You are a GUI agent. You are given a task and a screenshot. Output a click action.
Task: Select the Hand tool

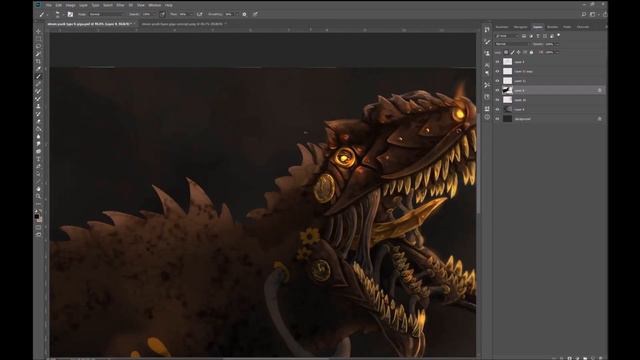coord(38,189)
